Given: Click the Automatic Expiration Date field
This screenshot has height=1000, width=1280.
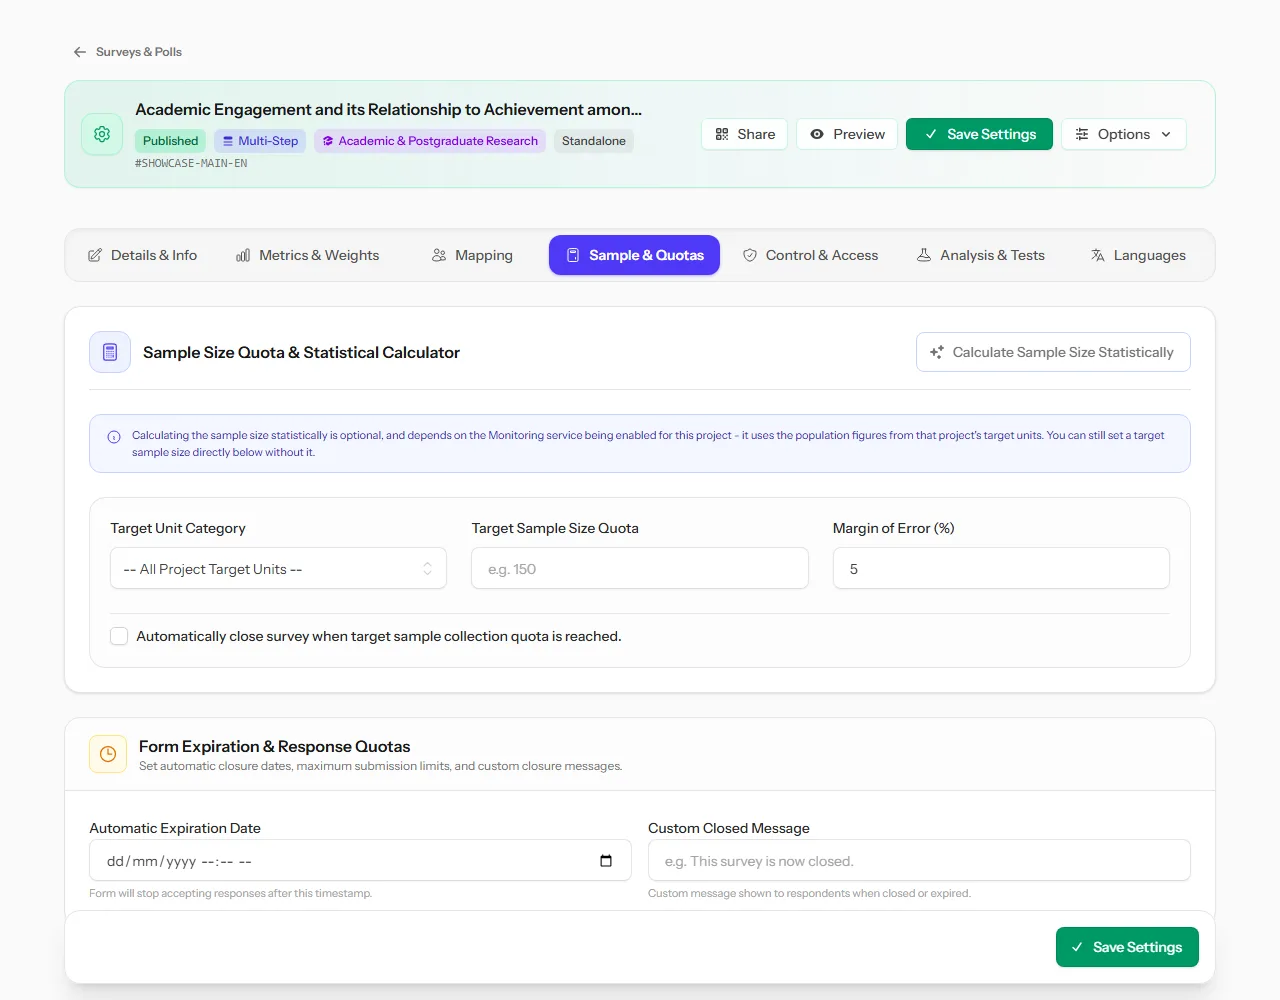Looking at the screenshot, I should click(360, 860).
